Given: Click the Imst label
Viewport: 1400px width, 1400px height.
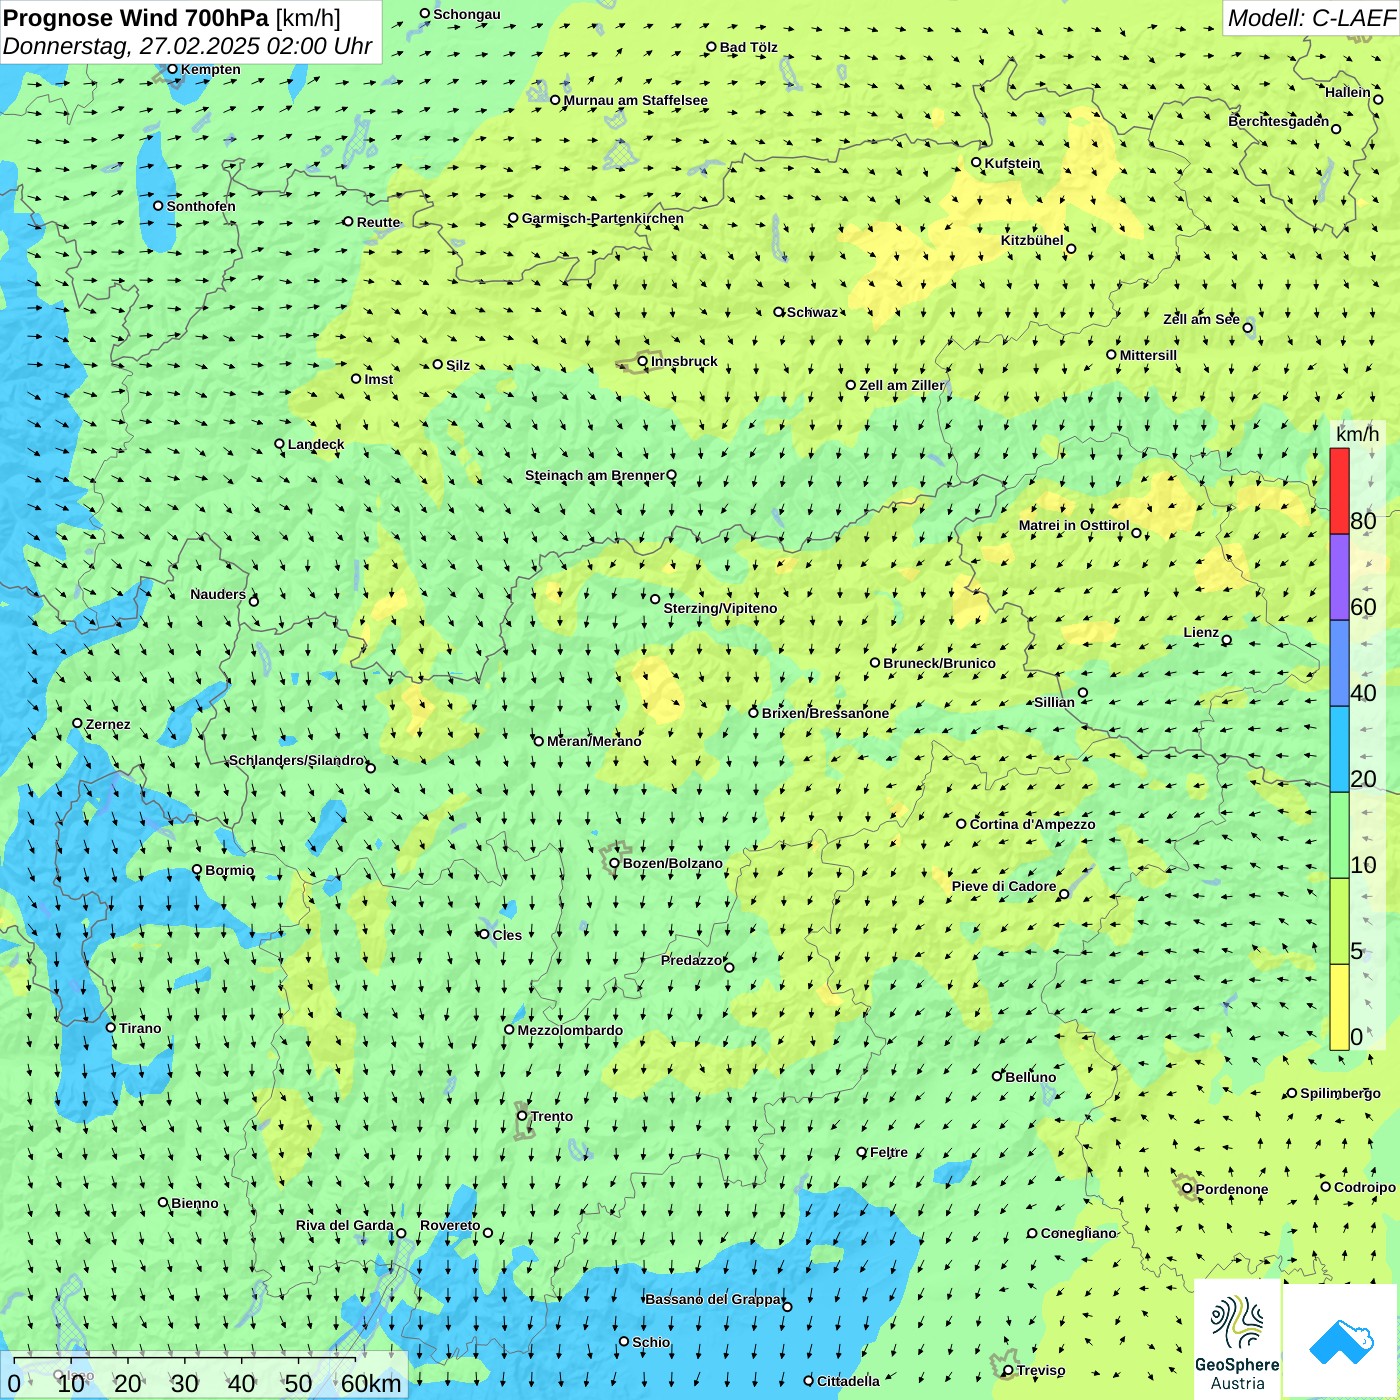Looking at the screenshot, I should coord(378,379).
